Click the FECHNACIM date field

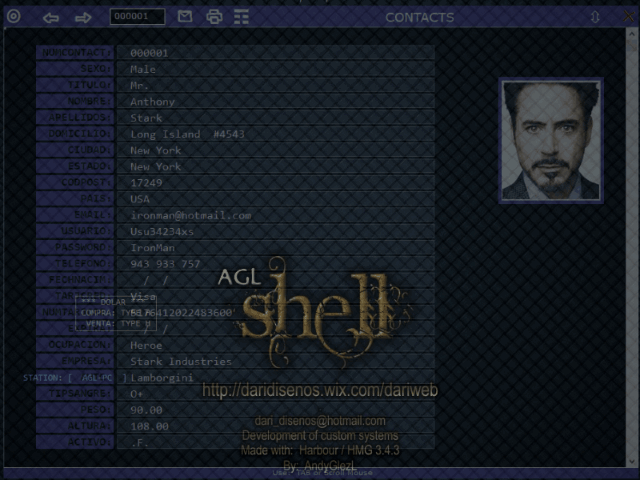[276, 280]
